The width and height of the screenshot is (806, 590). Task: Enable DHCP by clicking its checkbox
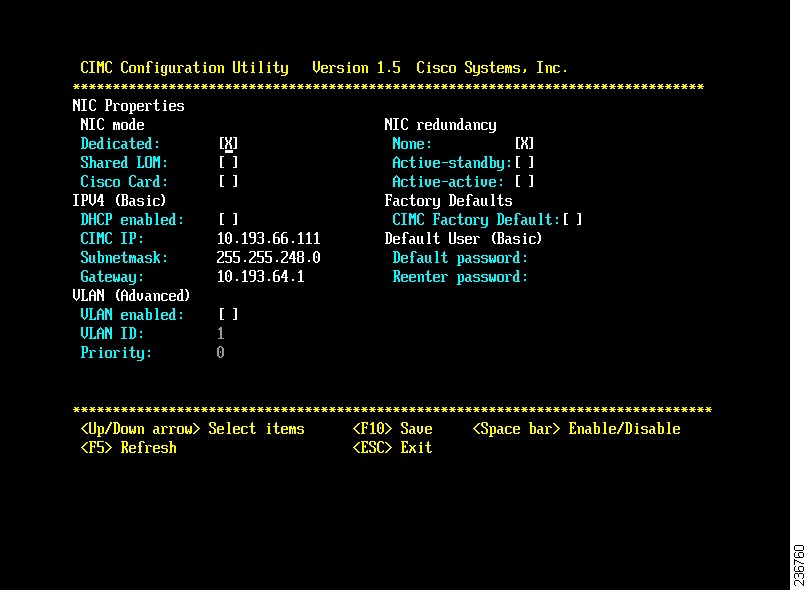click(x=227, y=219)
